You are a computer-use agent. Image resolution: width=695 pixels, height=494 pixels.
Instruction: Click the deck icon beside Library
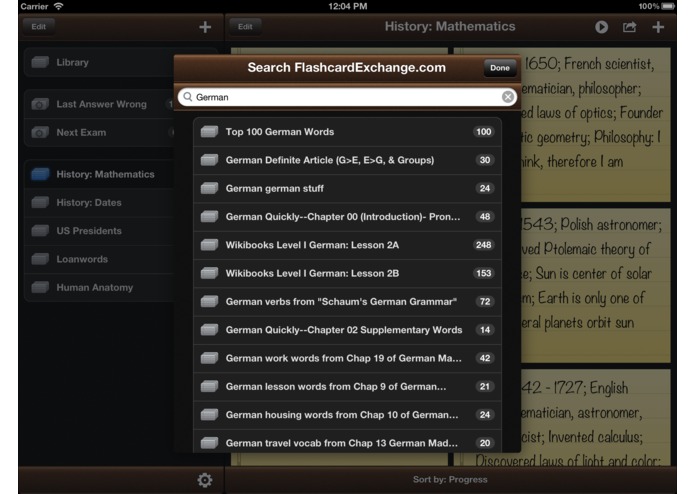40,62
